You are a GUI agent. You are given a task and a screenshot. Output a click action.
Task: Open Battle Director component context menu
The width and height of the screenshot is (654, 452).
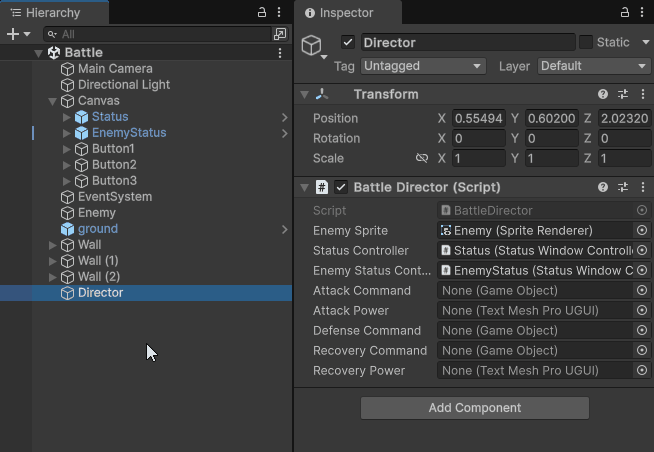pyautogui.click(x=641, y=187)
